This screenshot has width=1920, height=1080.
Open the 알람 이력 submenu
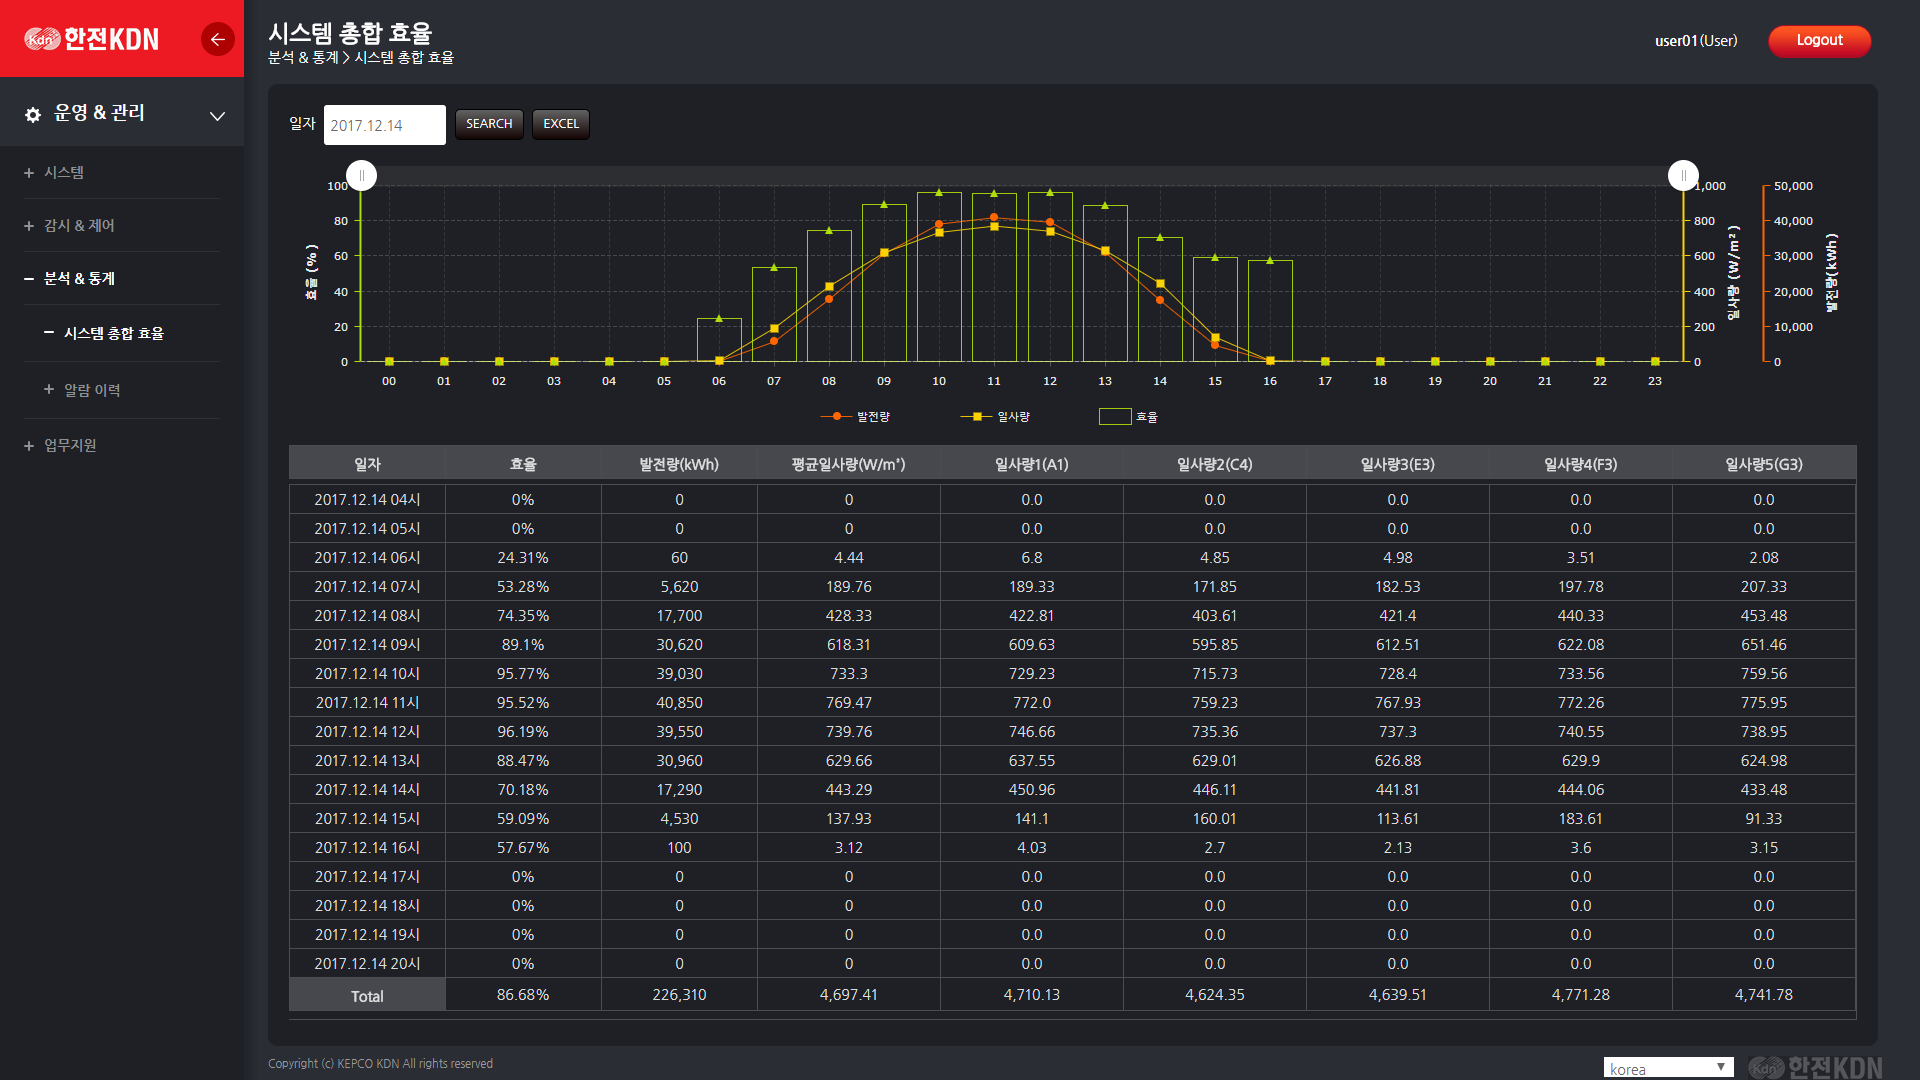tap(82, 390)
